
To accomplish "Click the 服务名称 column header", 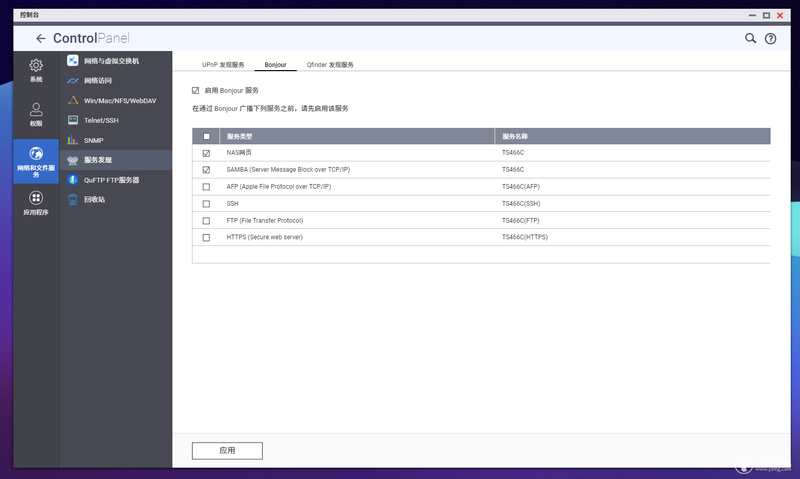I will tap(632, 136).
